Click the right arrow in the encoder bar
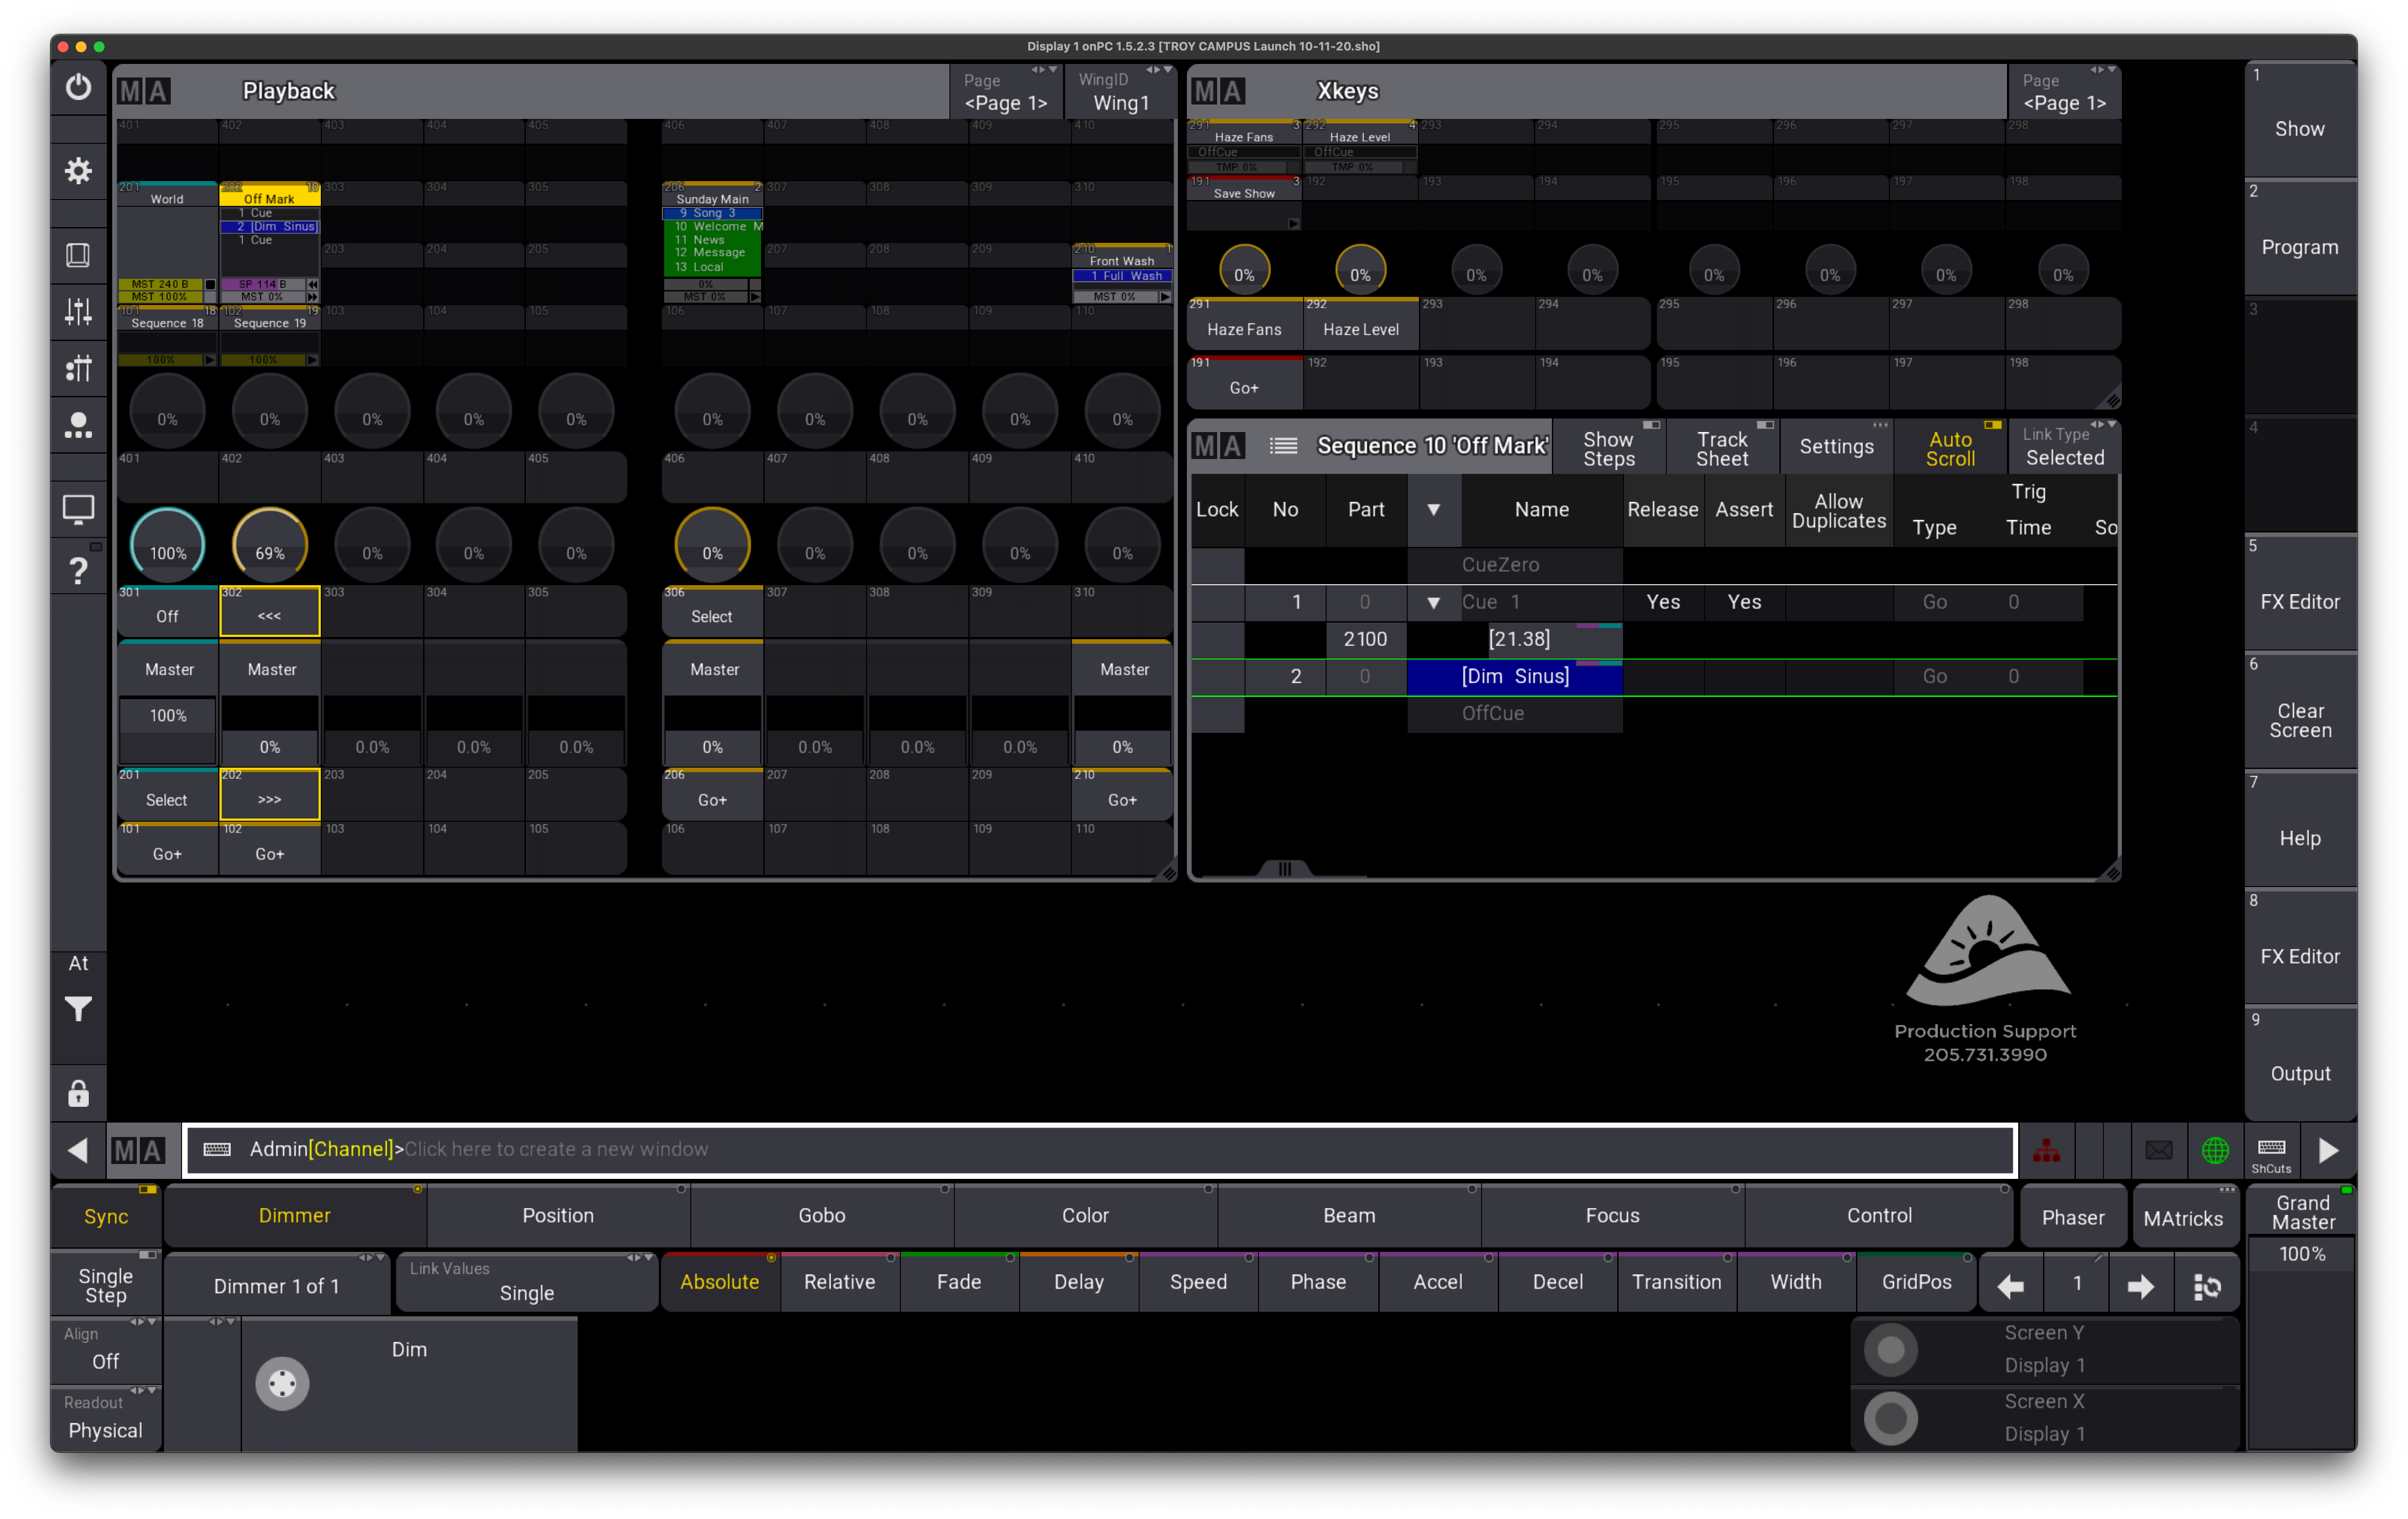 2140,1286
